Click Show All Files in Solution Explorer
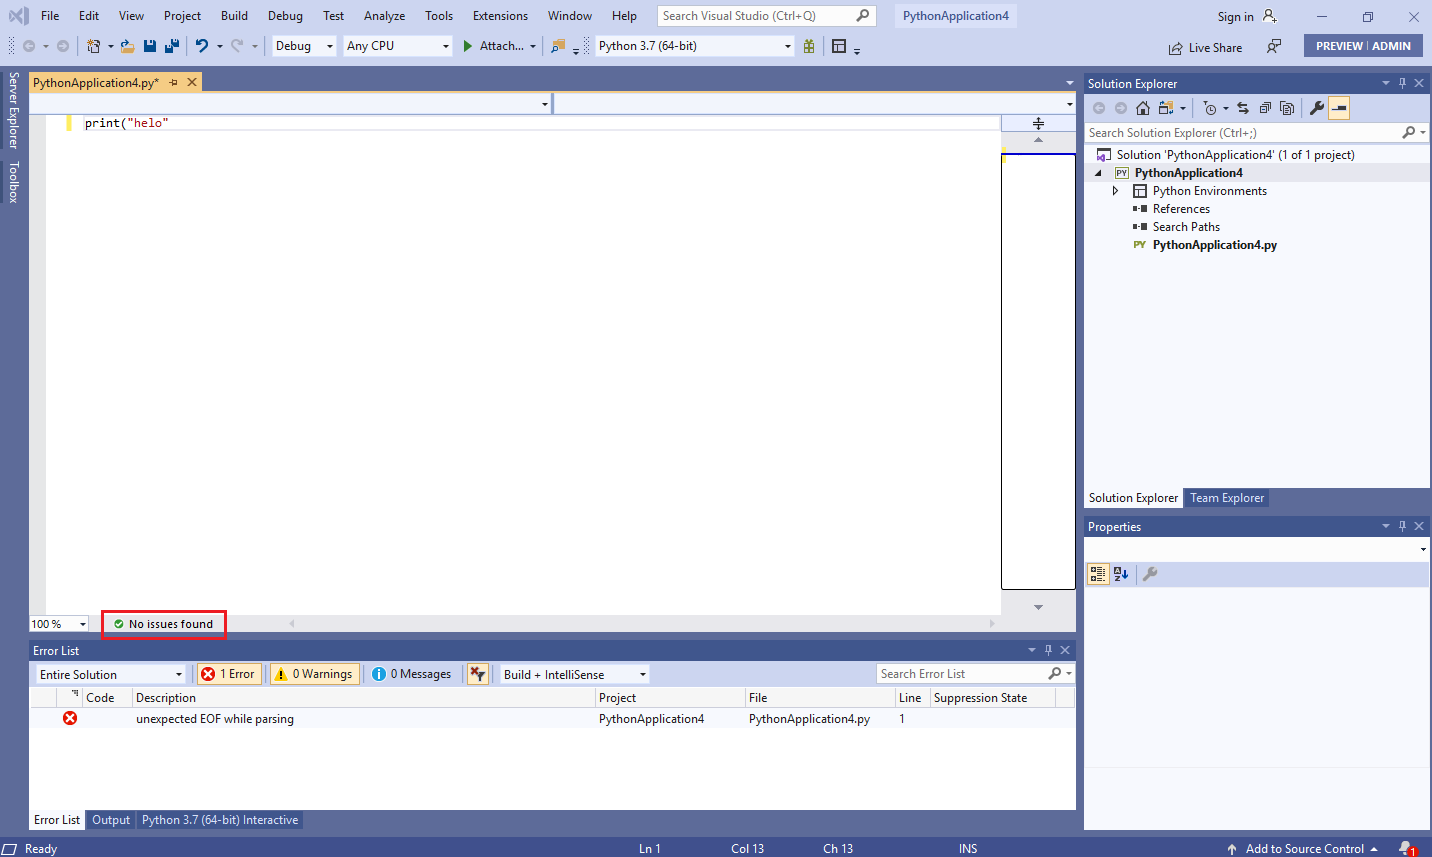Screen dimensions: 1432x857 1287,108
